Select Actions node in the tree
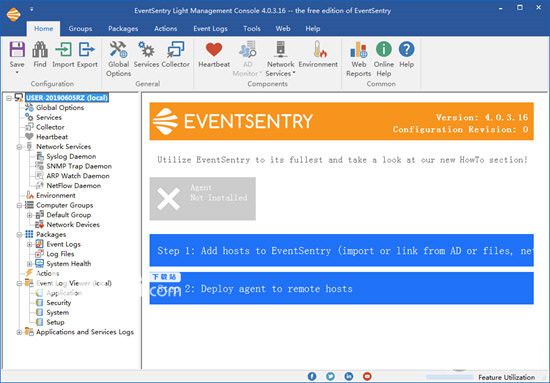 pos(47,273)
